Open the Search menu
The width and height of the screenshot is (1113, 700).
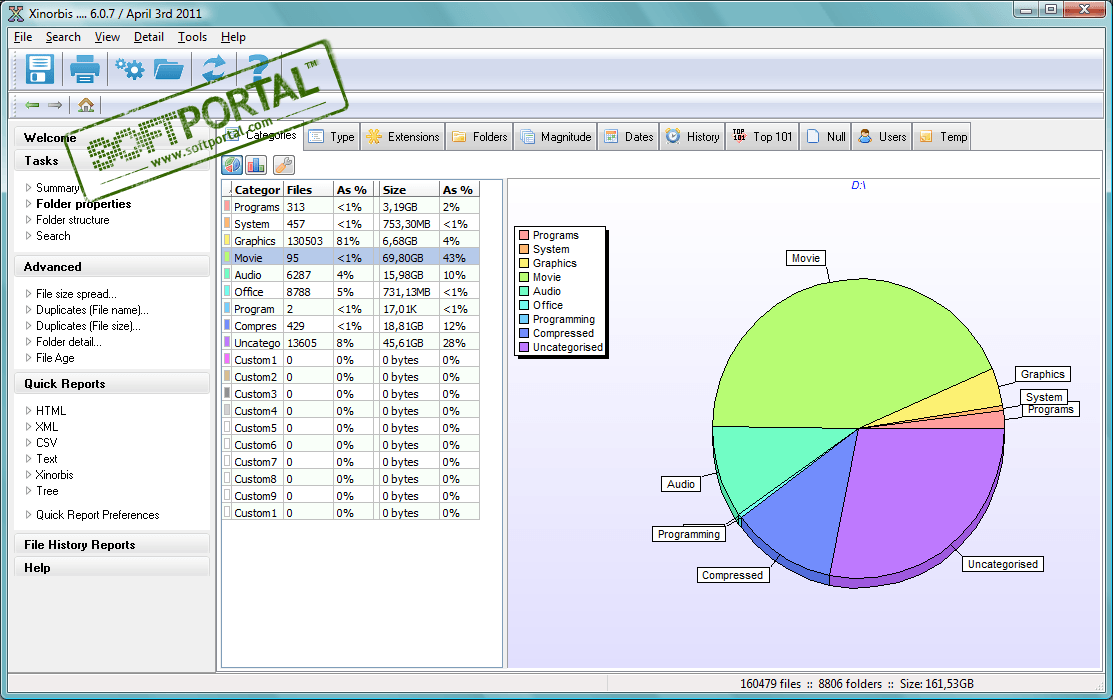tap(63, 37)
